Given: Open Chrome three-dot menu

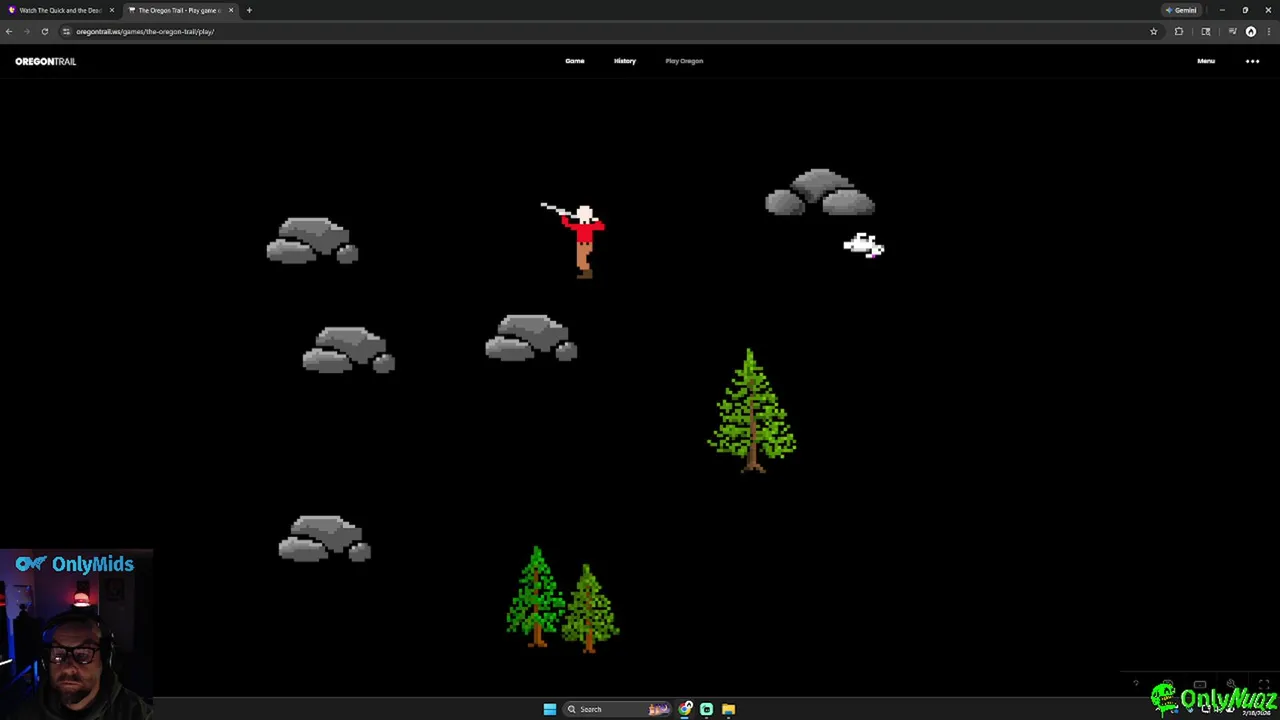Looking at the screenshot, I should click(x=1268, y=31).
